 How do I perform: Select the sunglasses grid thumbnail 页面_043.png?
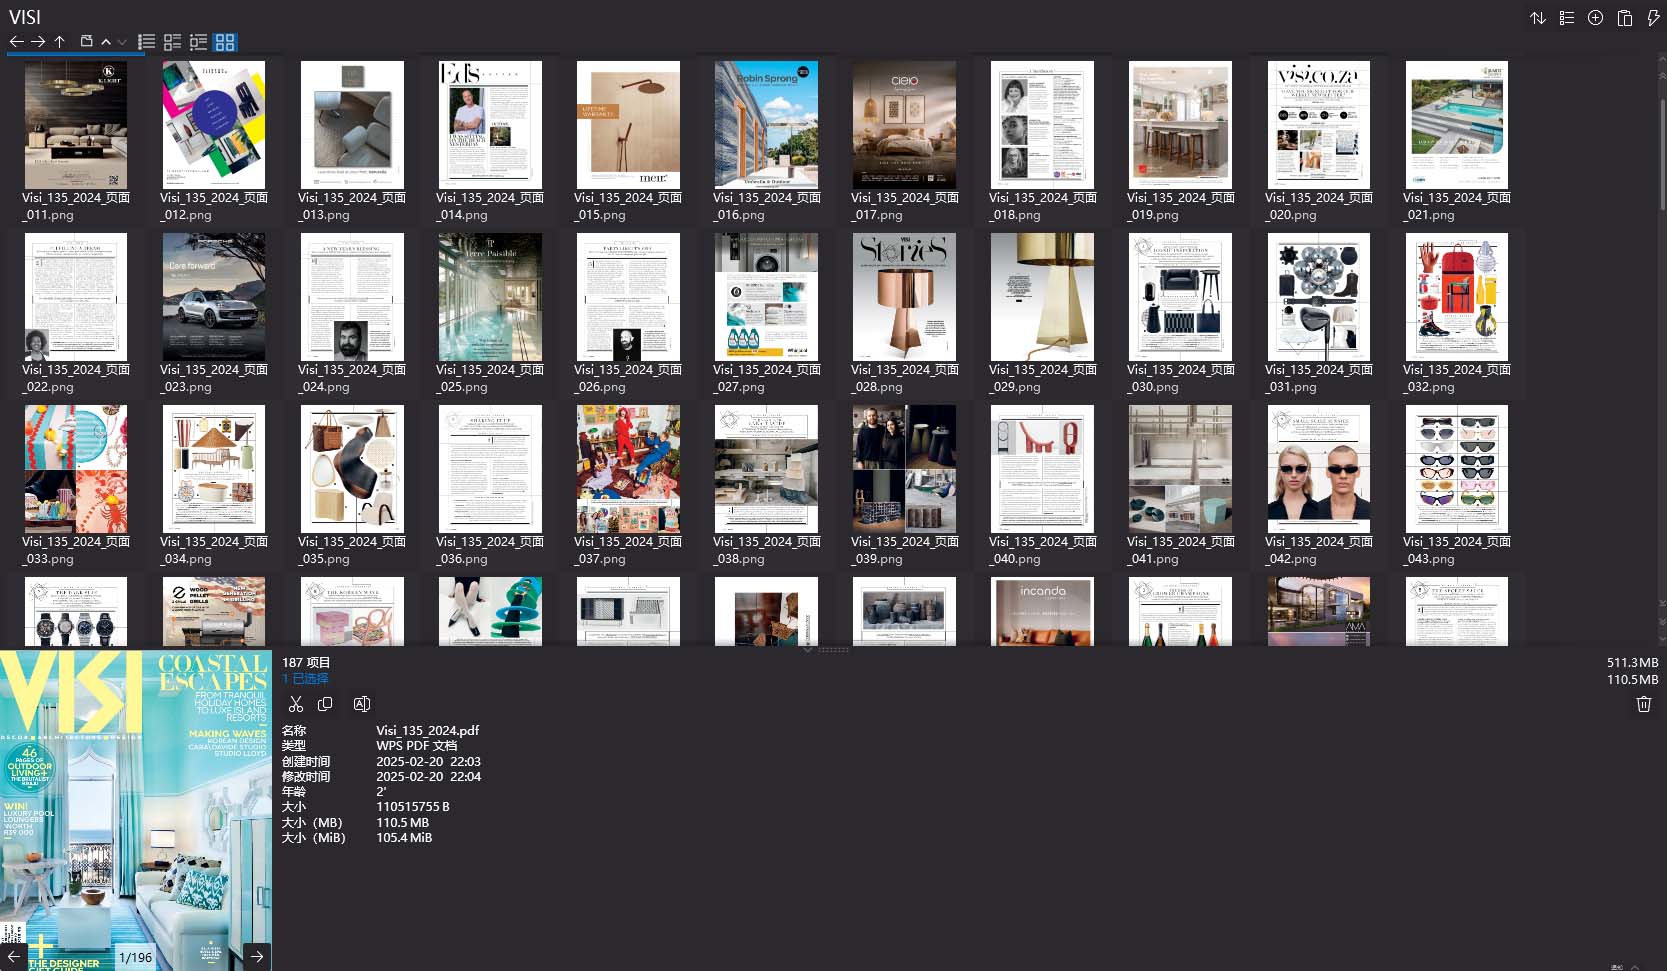[1457, 468]
